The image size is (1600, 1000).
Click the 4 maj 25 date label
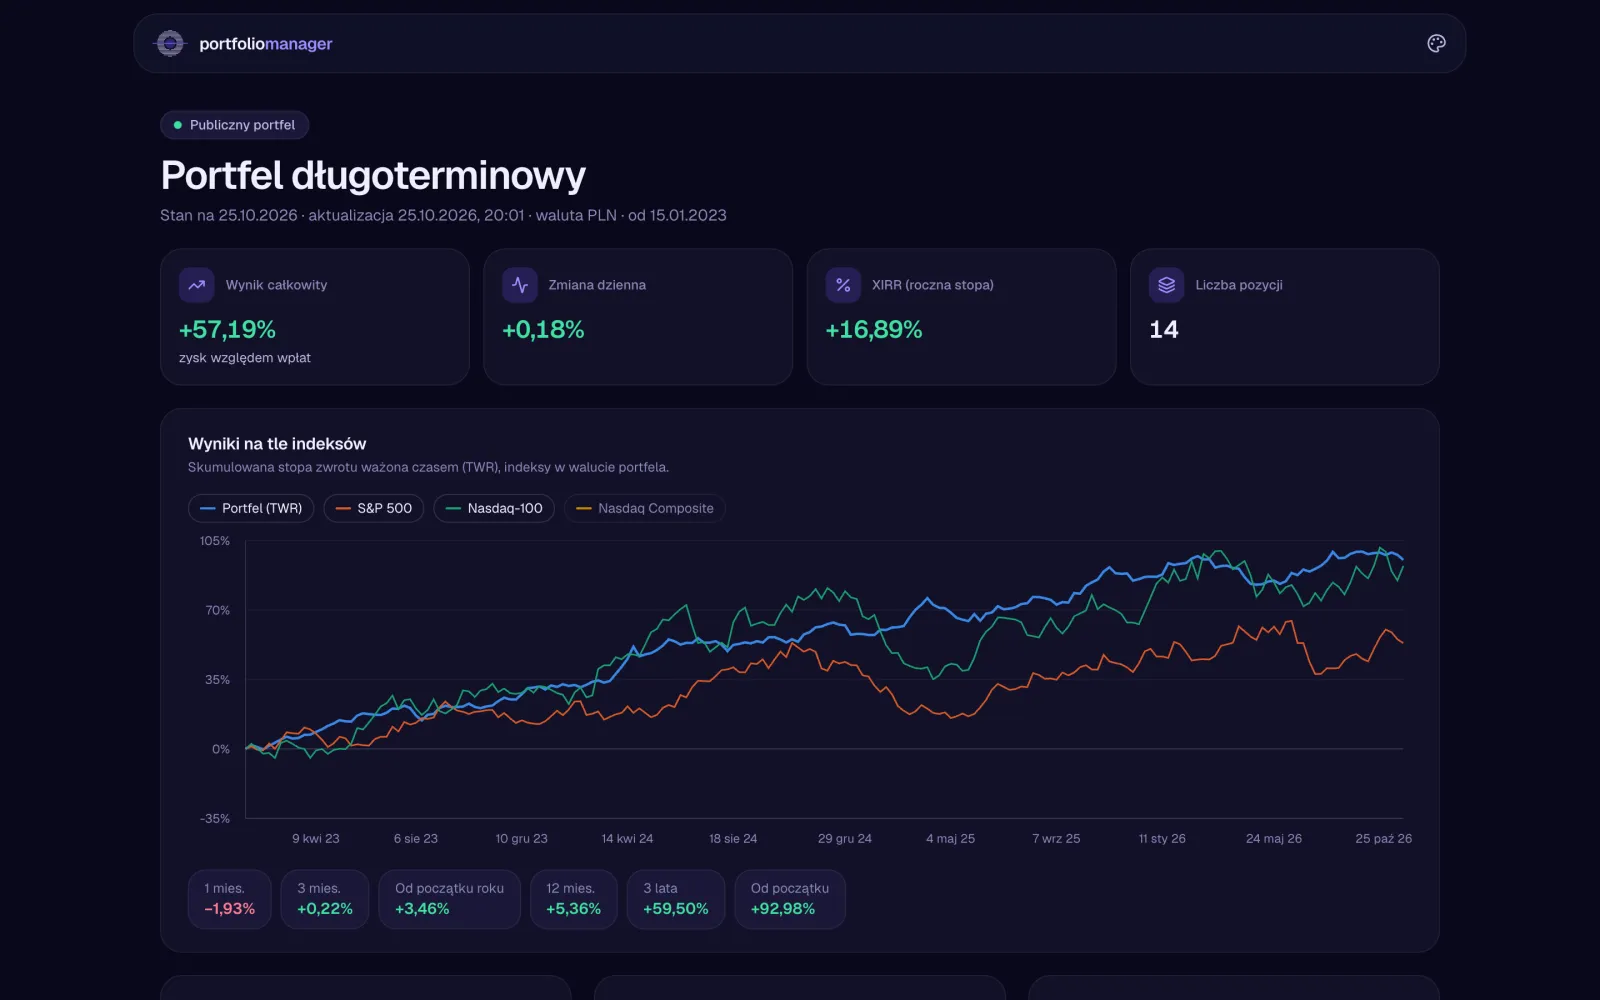950,839
